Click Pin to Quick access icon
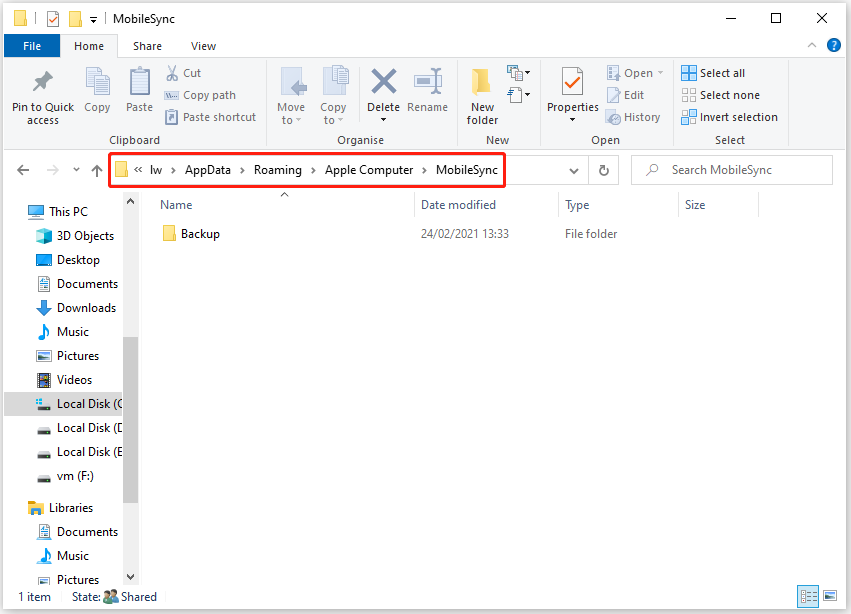The width and height of the screenshot is (851, 614). (43, 83)
